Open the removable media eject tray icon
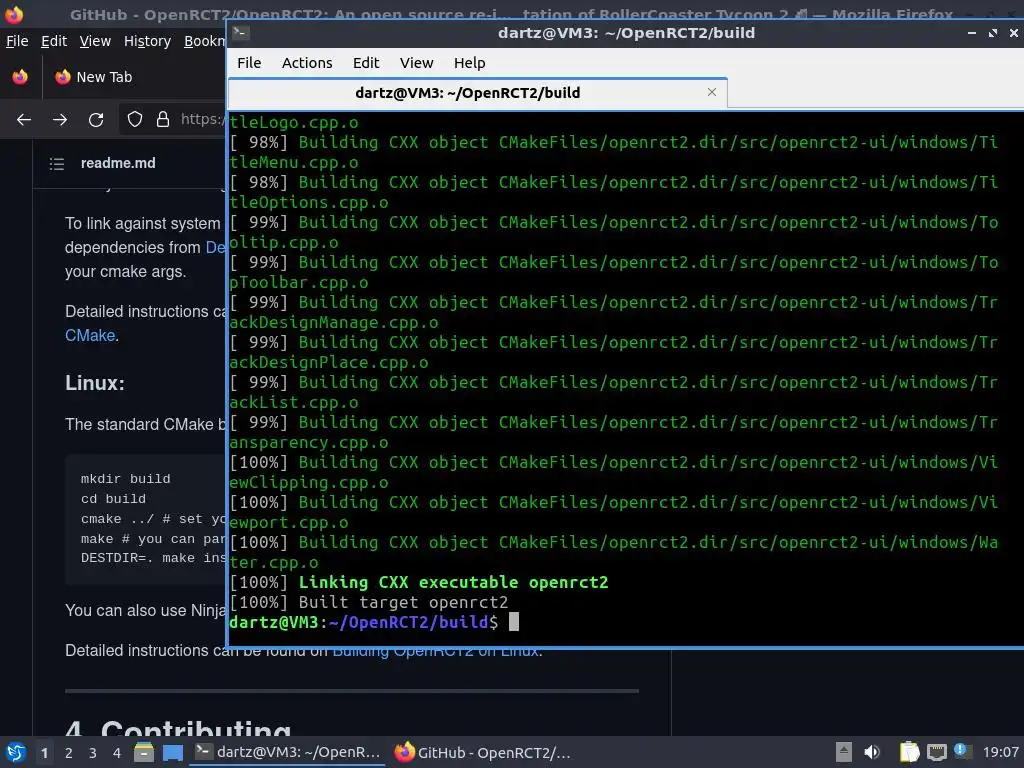Image resolution: width=1024 pixels, height=768 pixels. point(844,752)
